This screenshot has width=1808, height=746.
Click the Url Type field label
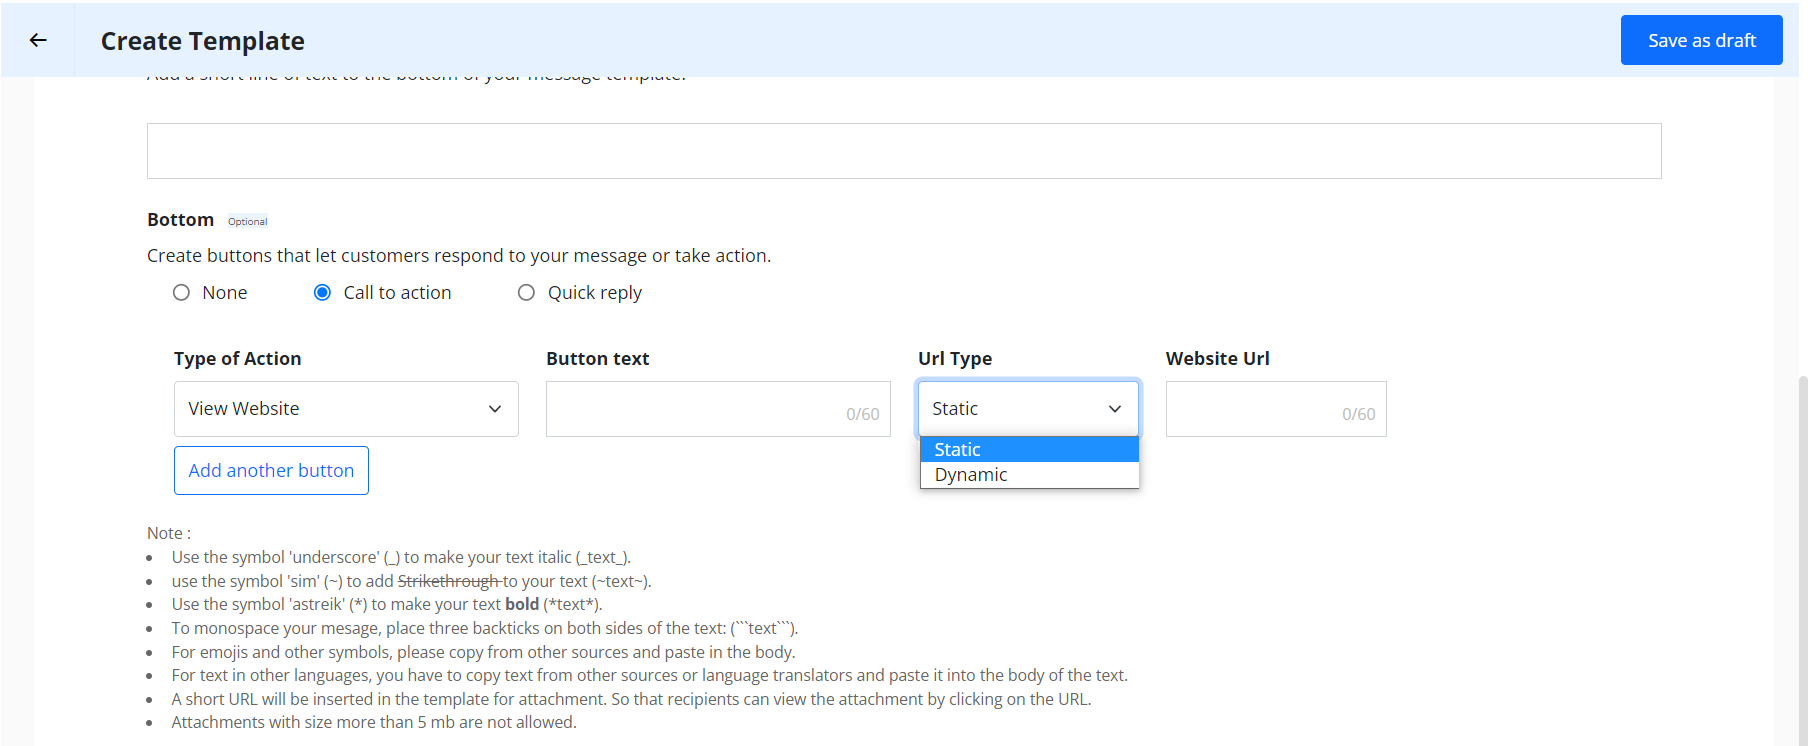955,359
